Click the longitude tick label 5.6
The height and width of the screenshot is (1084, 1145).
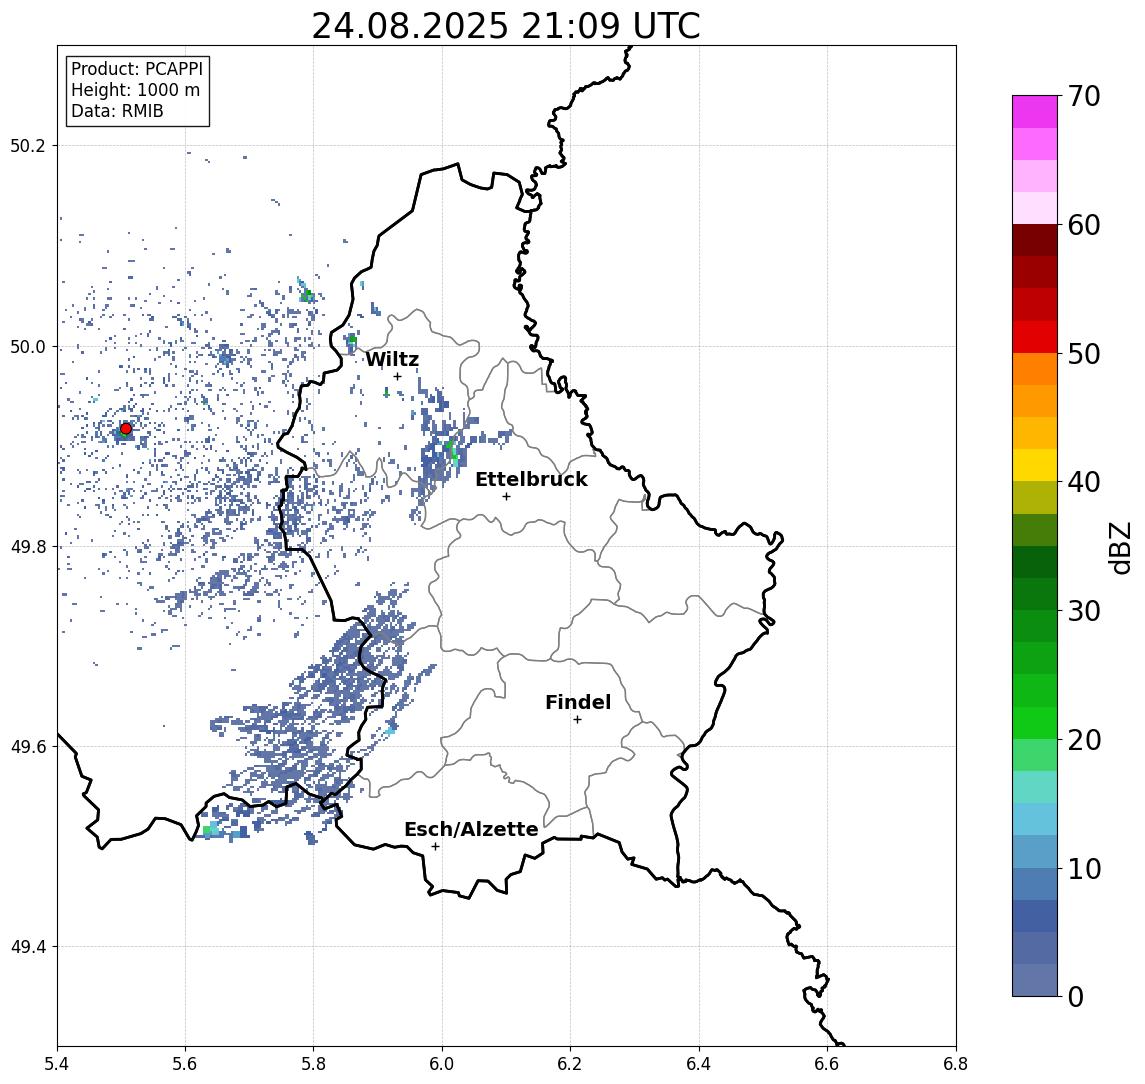click(x=185, y=1064)
